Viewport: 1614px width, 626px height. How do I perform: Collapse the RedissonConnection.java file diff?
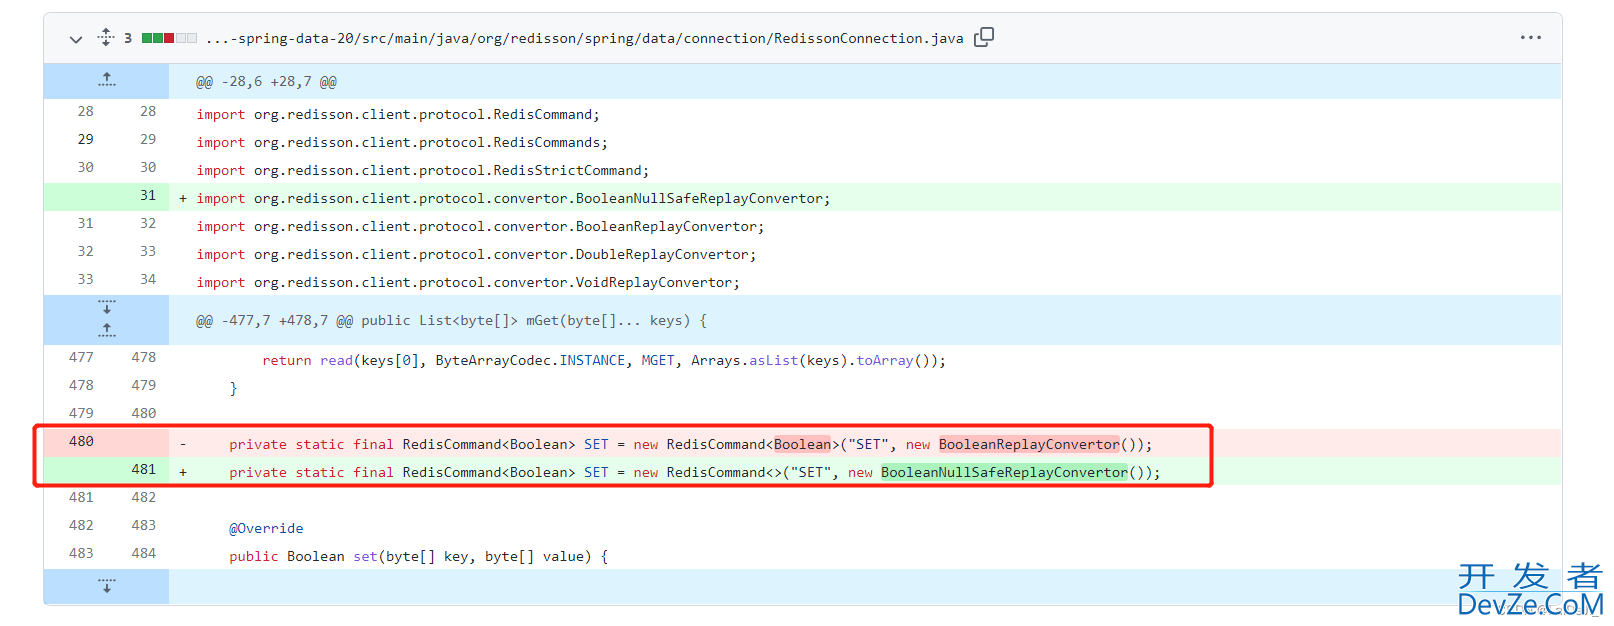tap(76, 39)
